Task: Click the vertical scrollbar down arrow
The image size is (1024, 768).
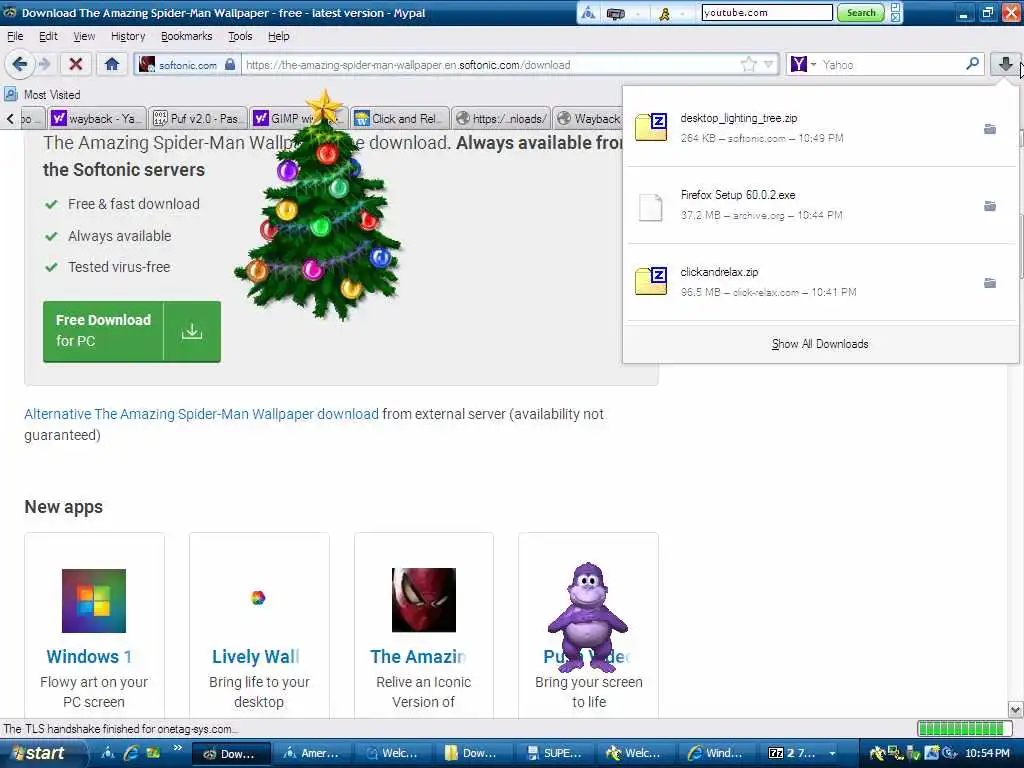Action: [x=1016, y=709]
